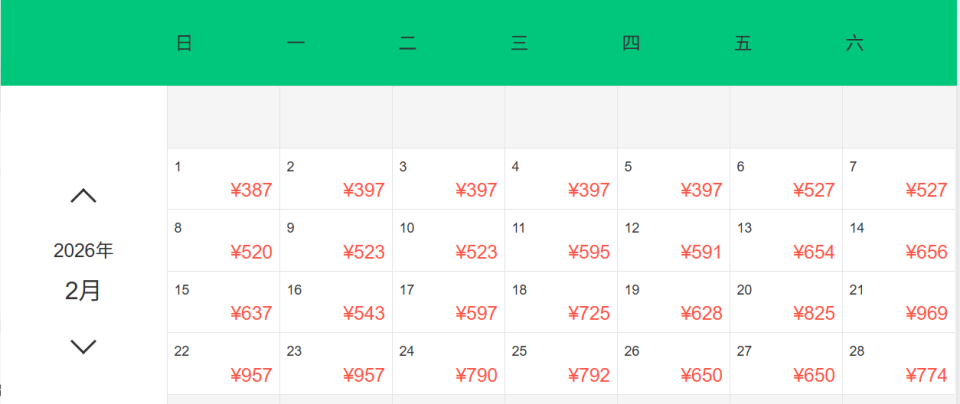This screenshot has width=960, height=404.
Task: Choose February 24 priced ¥790
Action: pos(448,364)
